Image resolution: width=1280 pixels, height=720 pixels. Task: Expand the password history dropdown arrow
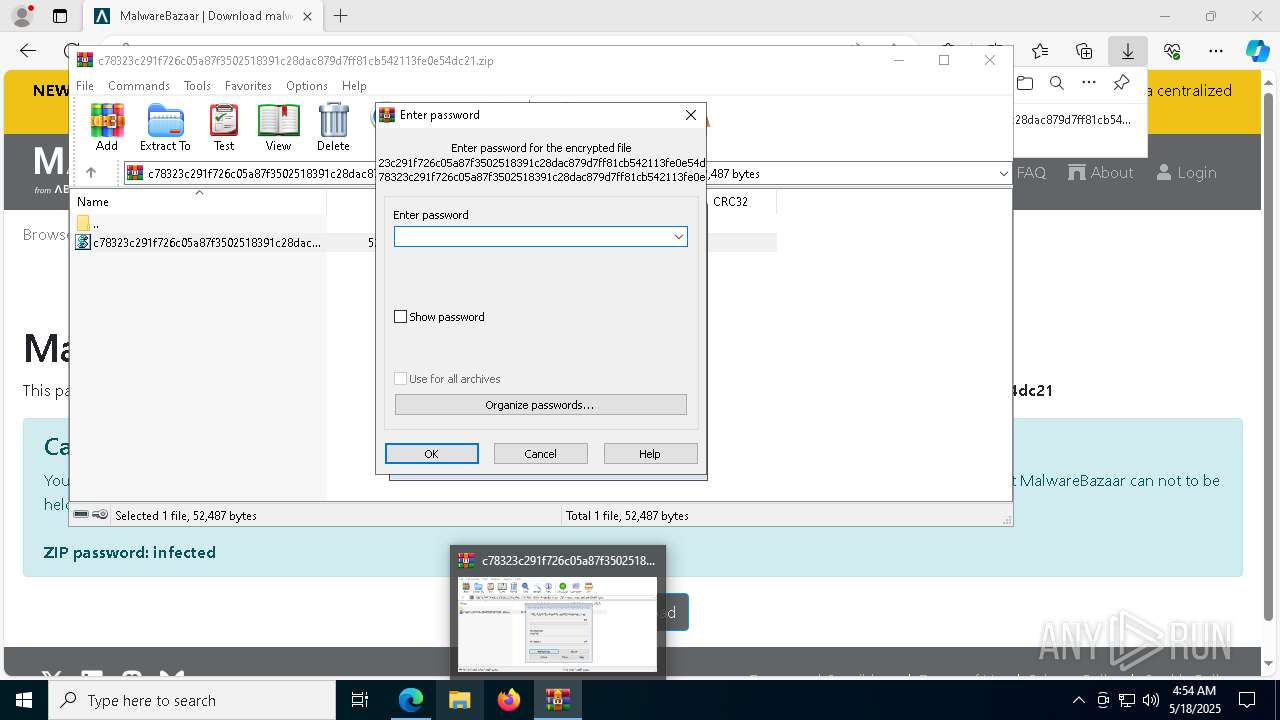[679, 236]
